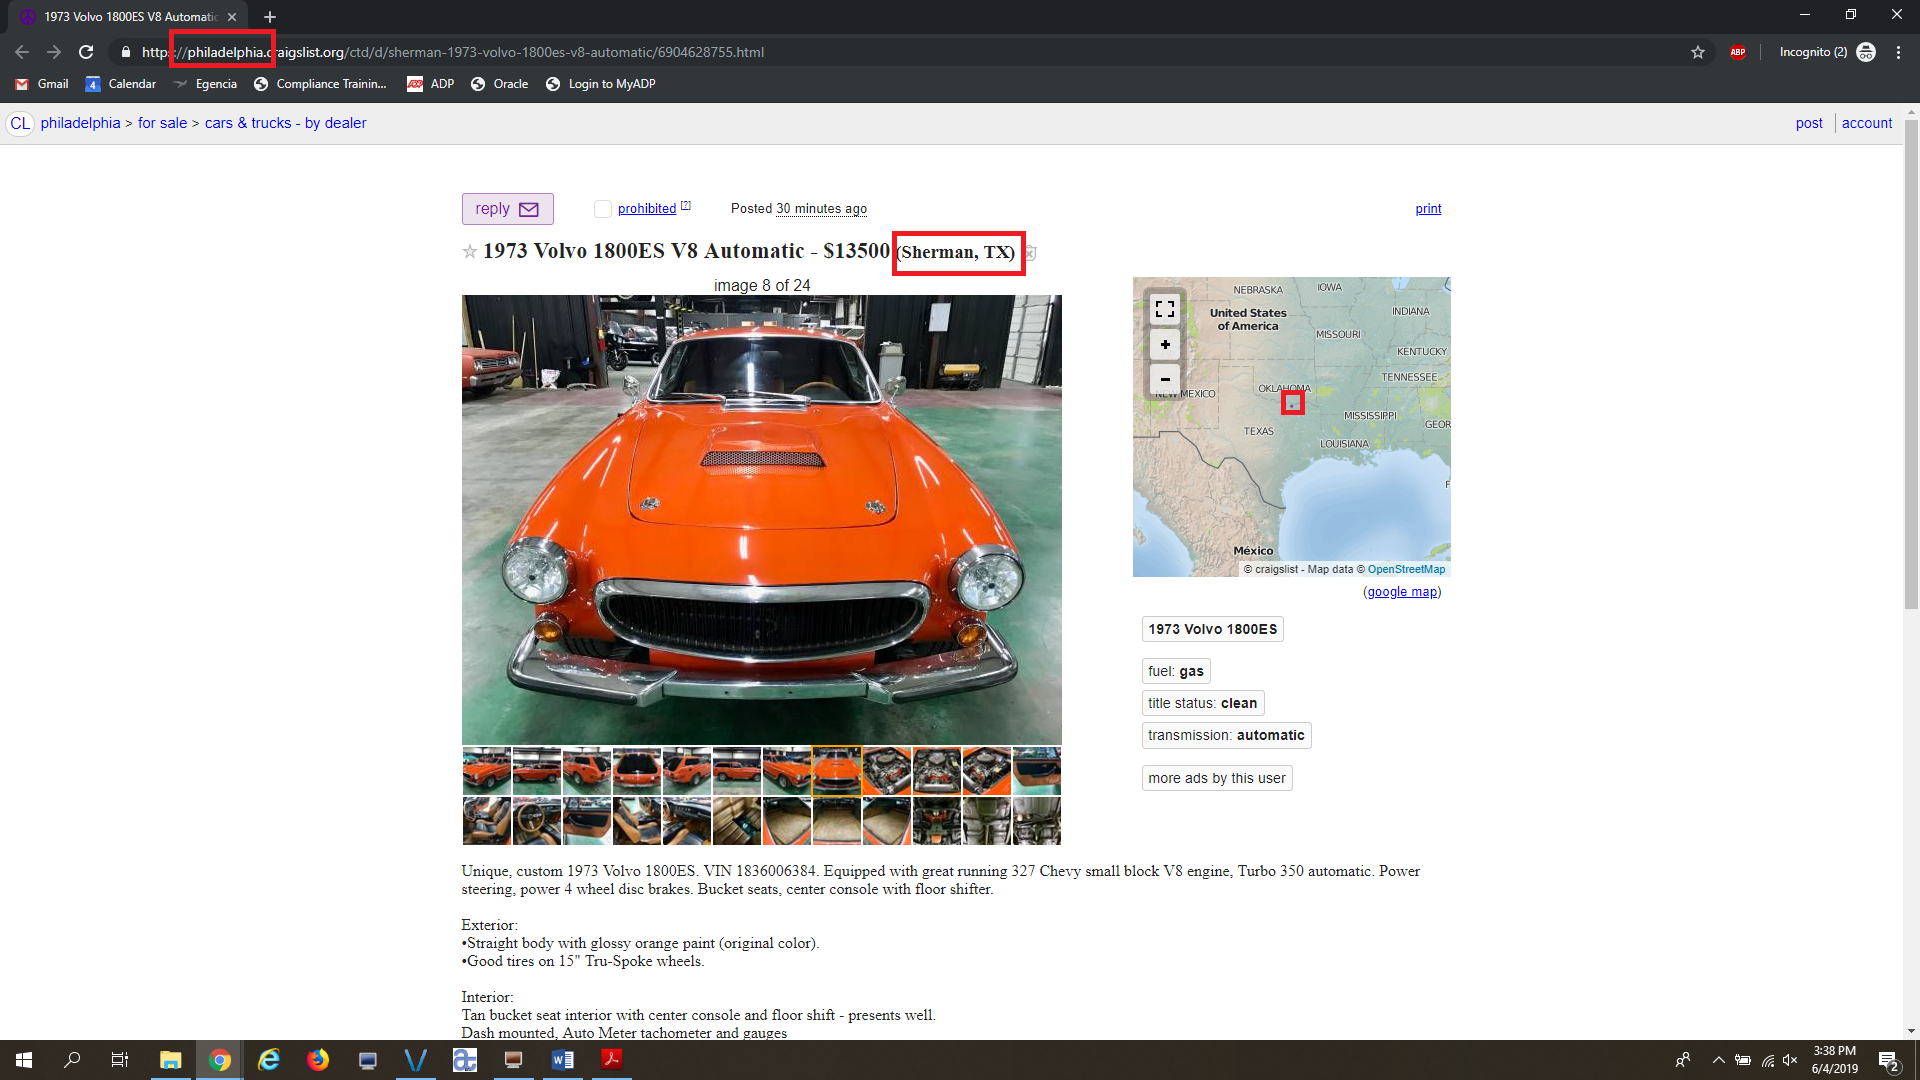Open the Login to MyADP bookmark
The width and height of the screenshot is (1920, 1080).
click(601, 84)
